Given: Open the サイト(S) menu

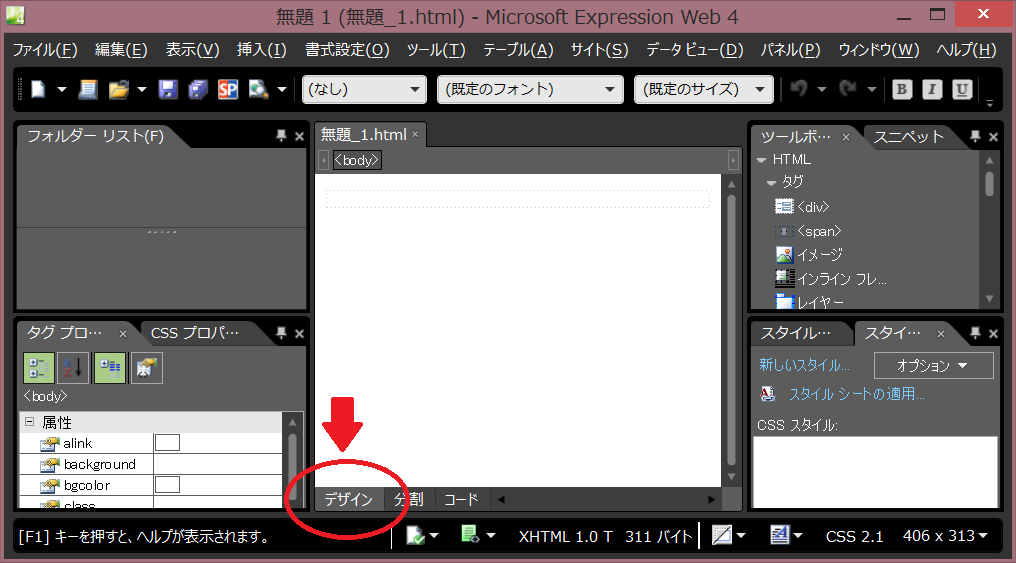Looking at the screenshot, I should 599,50.
